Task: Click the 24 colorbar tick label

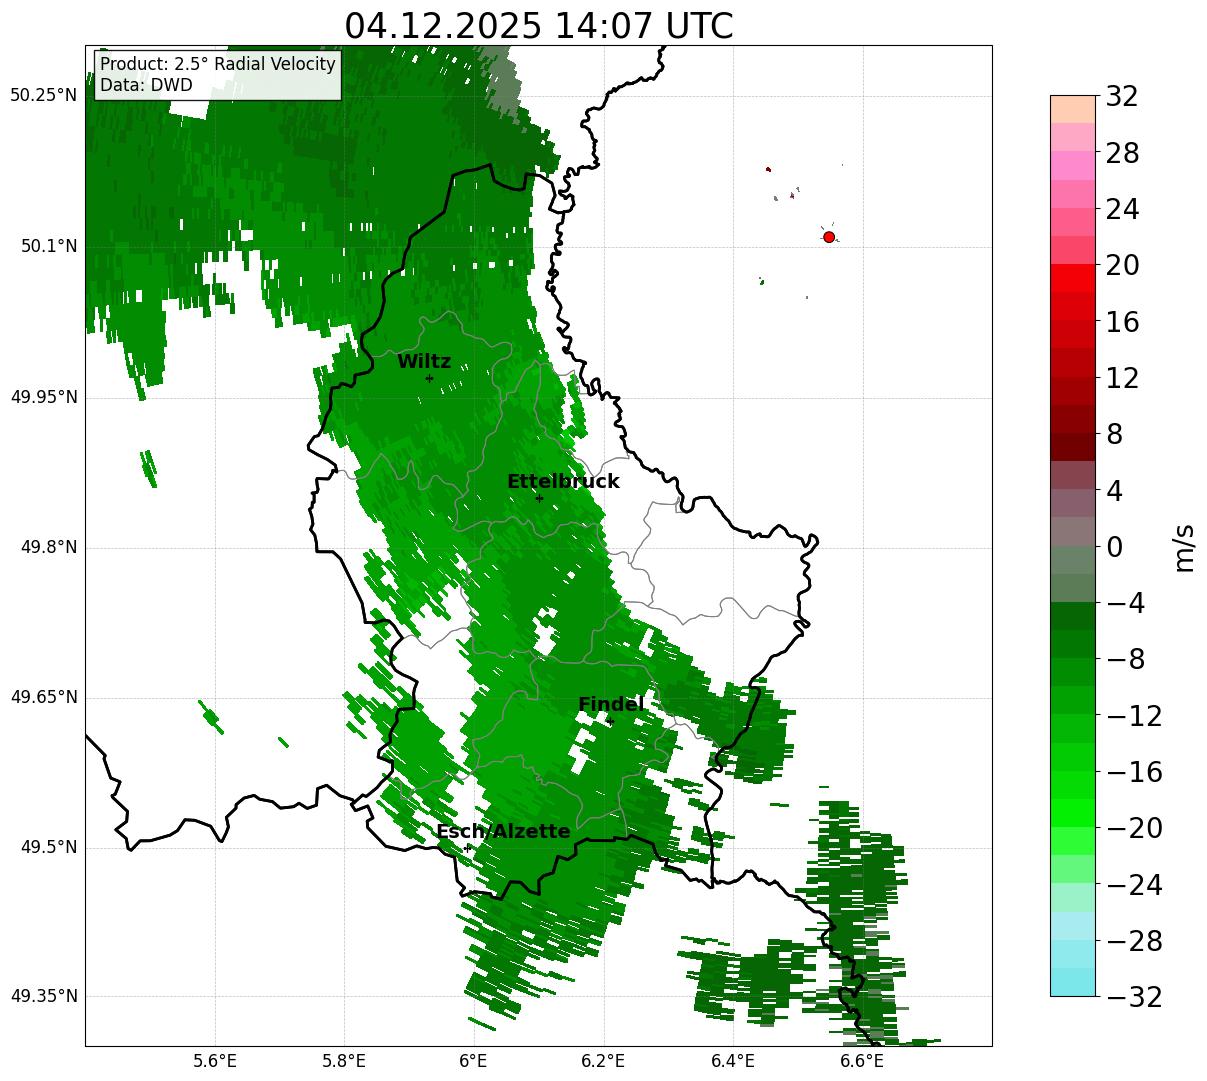Action: [x=1121, y=210]
